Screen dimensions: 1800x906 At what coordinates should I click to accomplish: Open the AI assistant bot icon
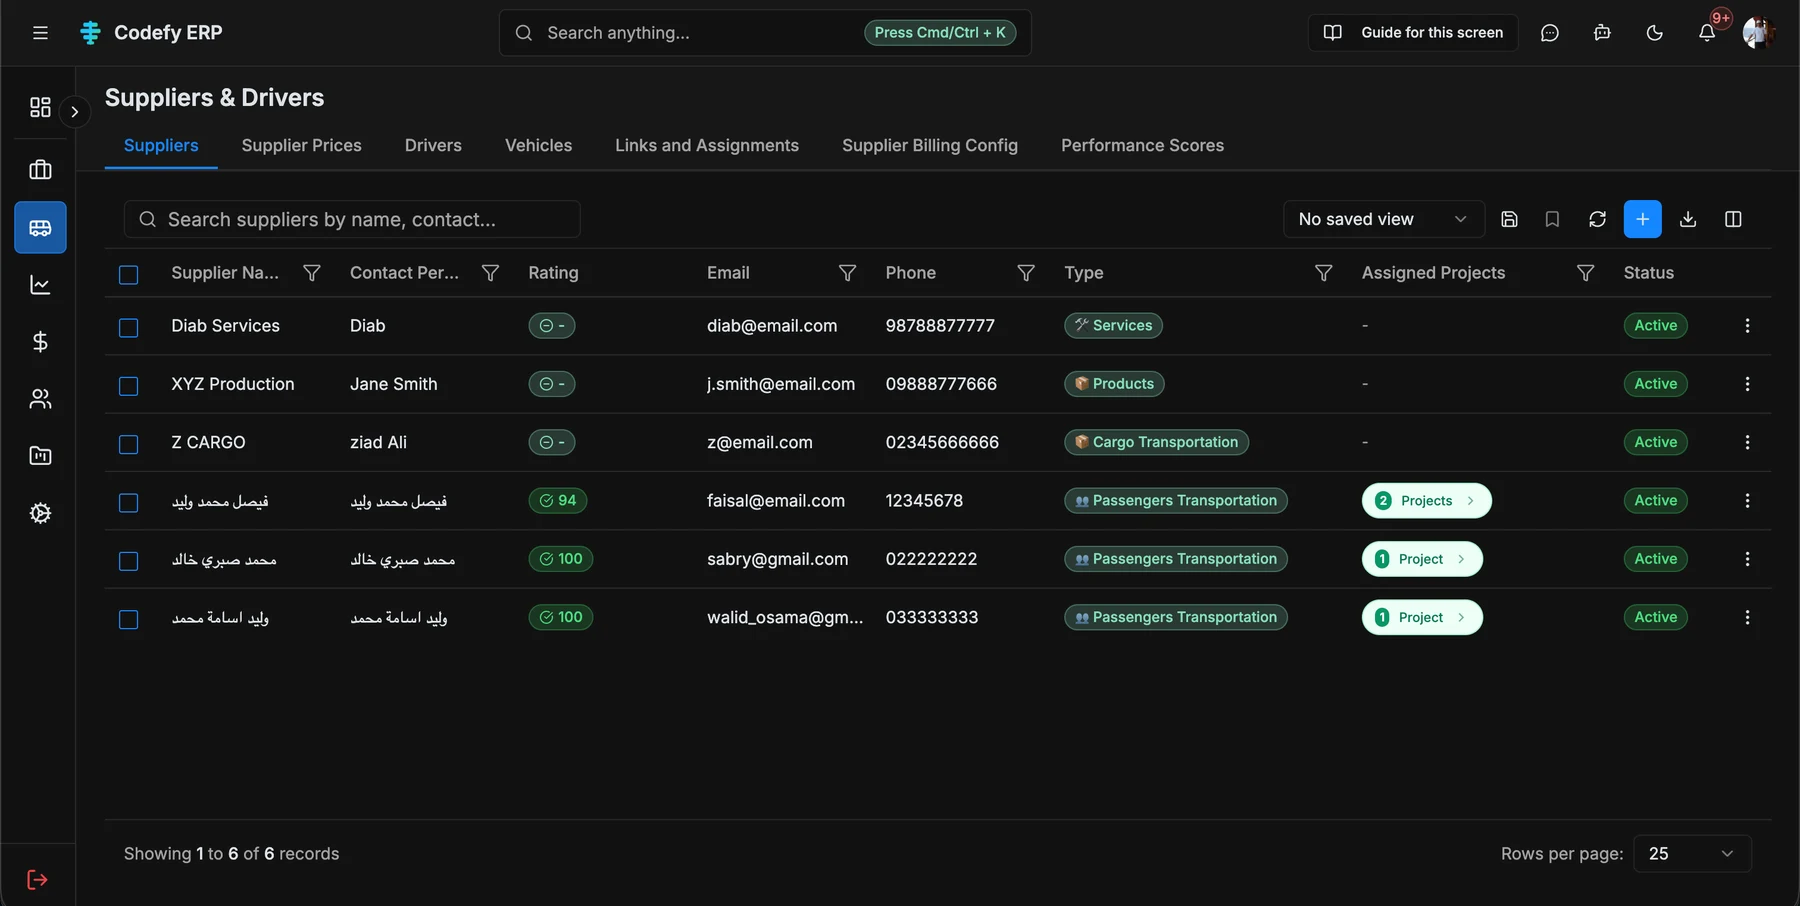[x=1602, y=33]
